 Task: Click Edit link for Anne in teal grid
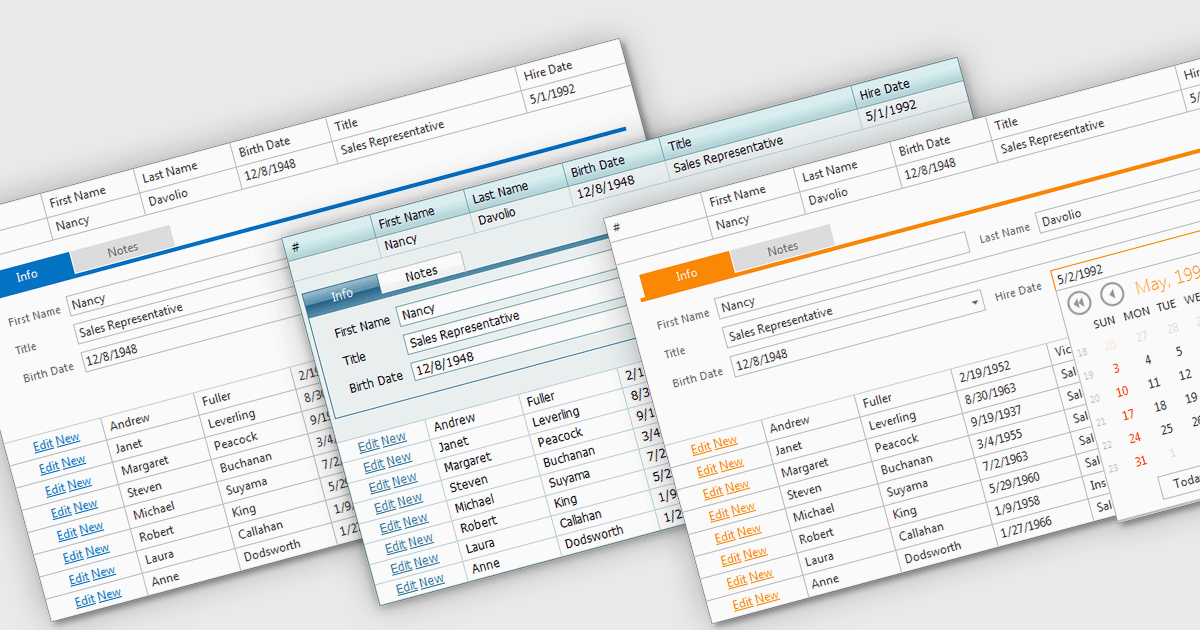(407, 587)
